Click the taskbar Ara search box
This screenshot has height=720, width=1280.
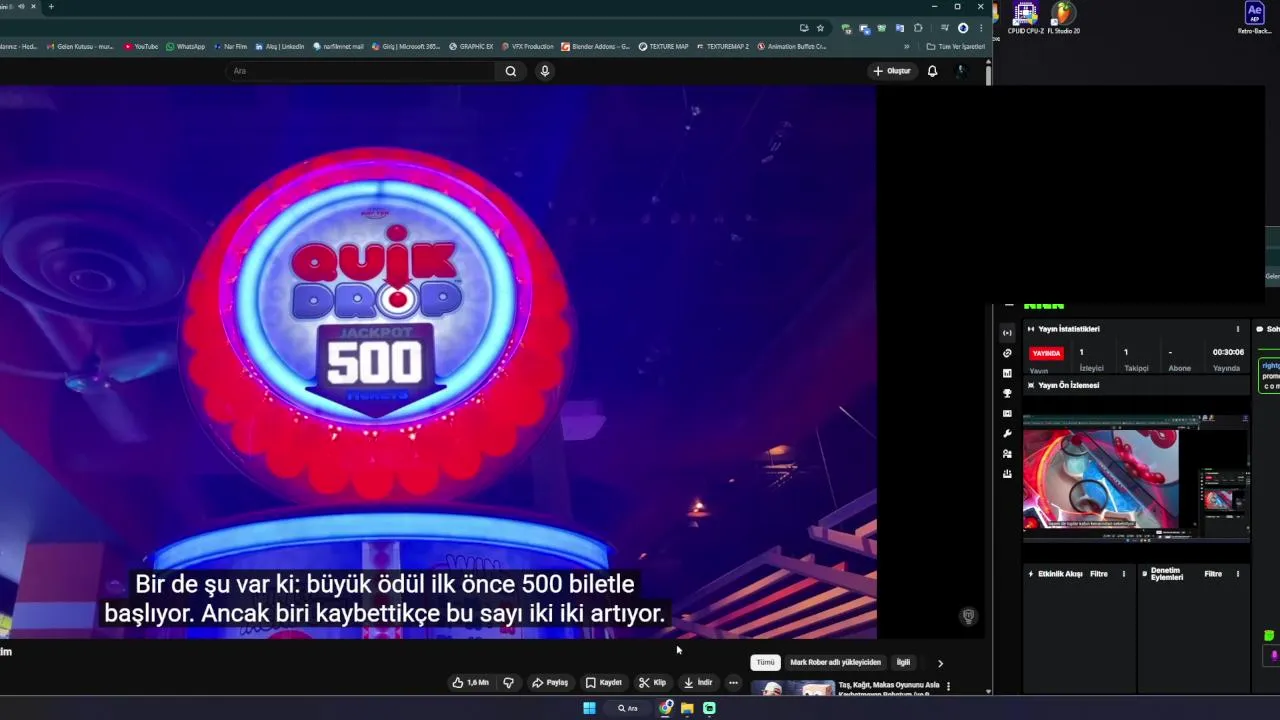(x=628, y=708)
